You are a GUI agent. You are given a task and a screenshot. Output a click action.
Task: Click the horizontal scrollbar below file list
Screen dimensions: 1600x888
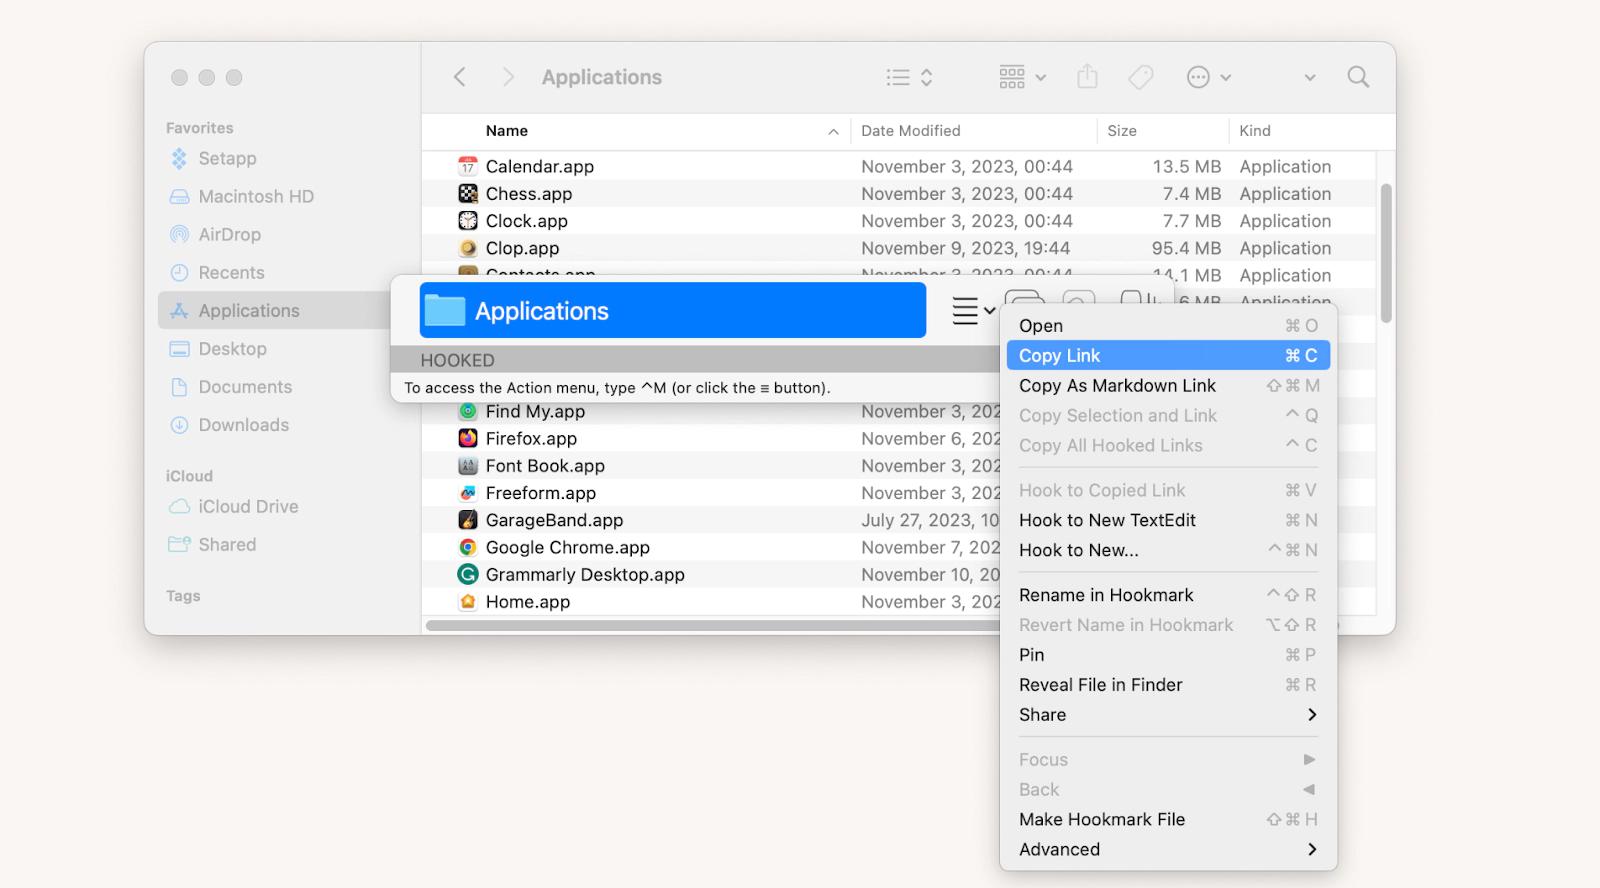[x=712, y=626]
